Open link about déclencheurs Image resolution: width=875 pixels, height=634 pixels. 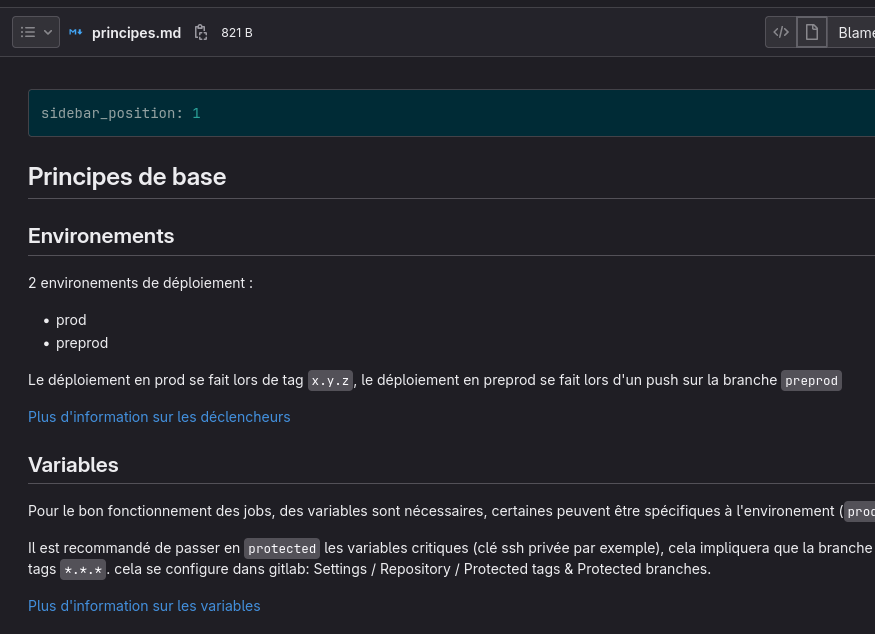click(x=159, y=417)
